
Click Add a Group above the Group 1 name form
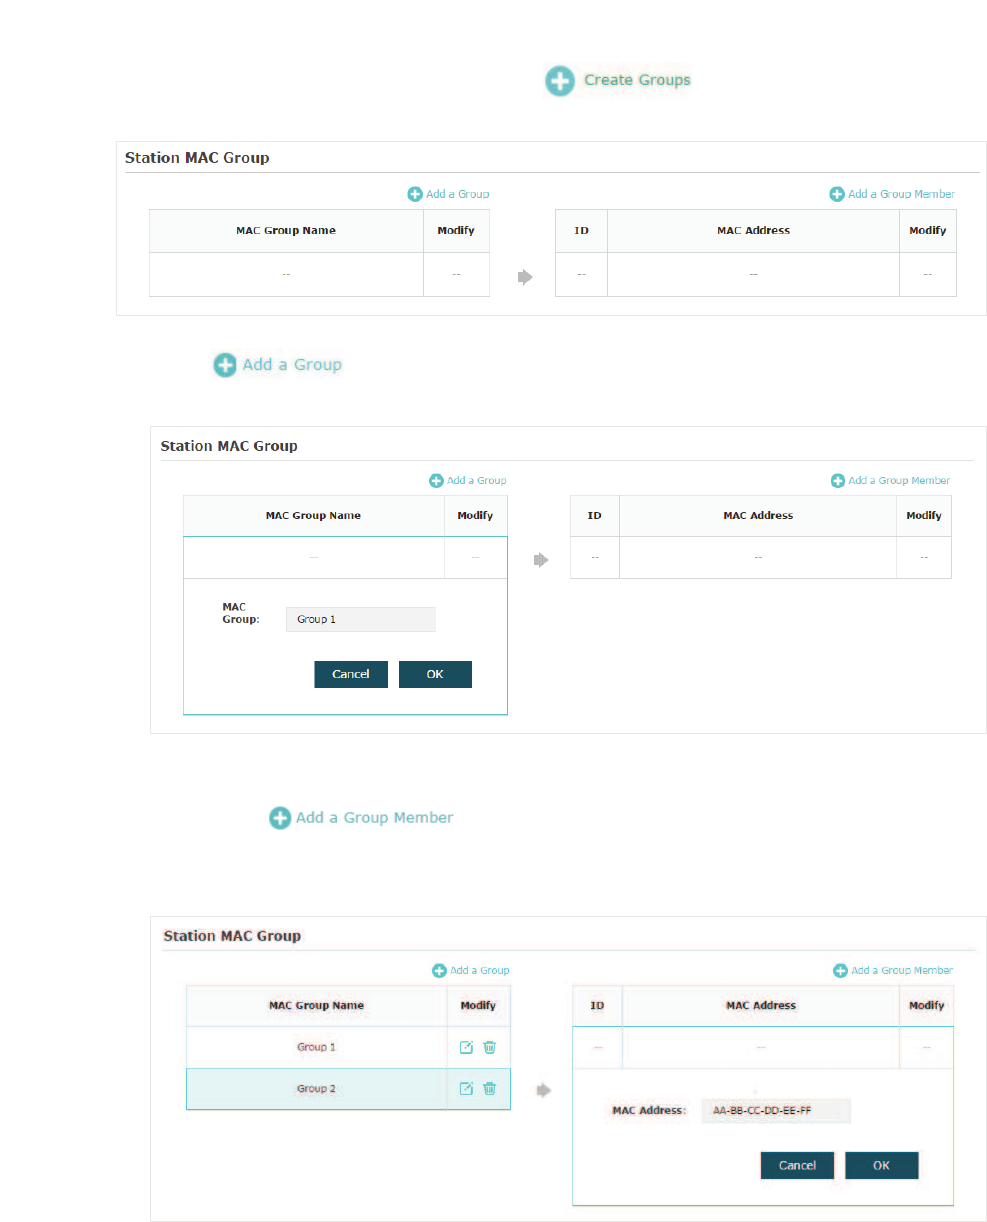tap(468, 481)
